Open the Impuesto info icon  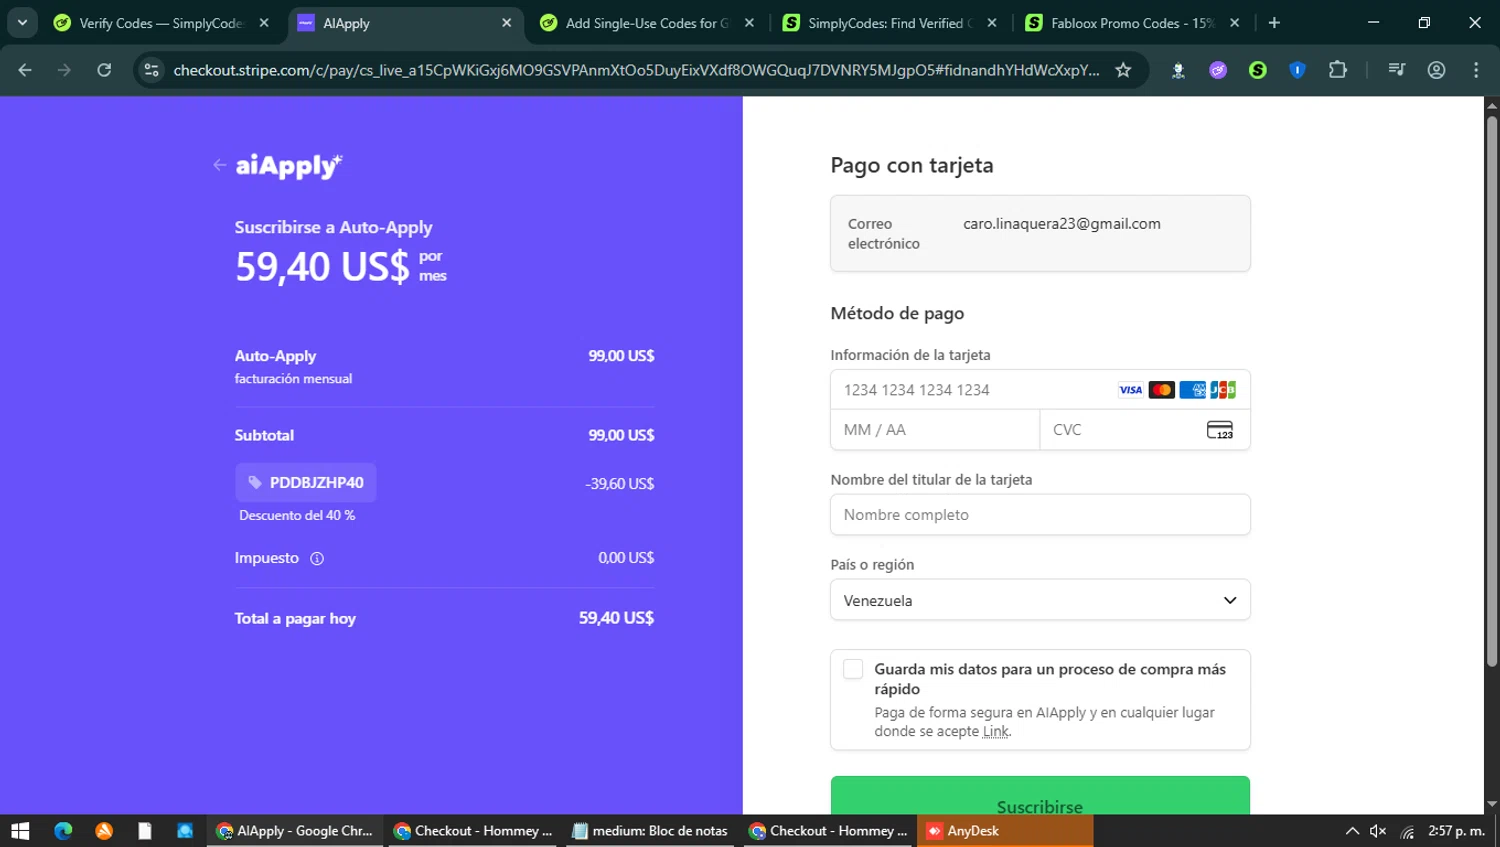(317, 558)
